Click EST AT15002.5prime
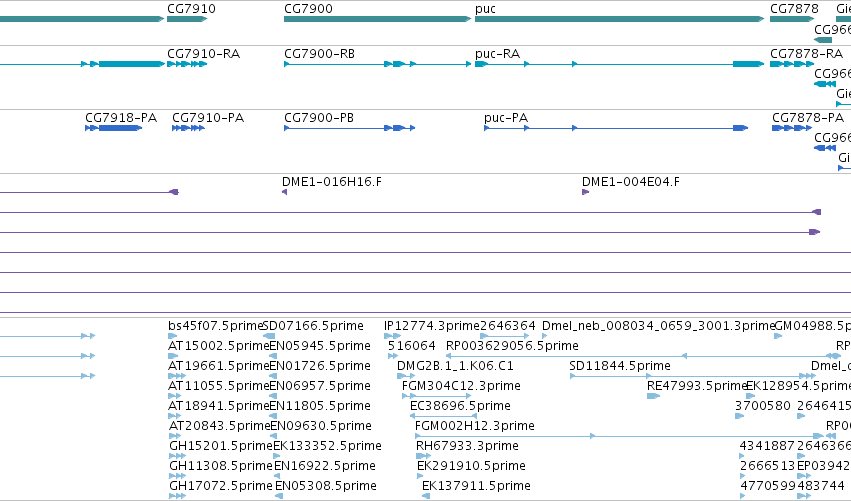This screenshot has width=851, height=501. pos(219,346)
